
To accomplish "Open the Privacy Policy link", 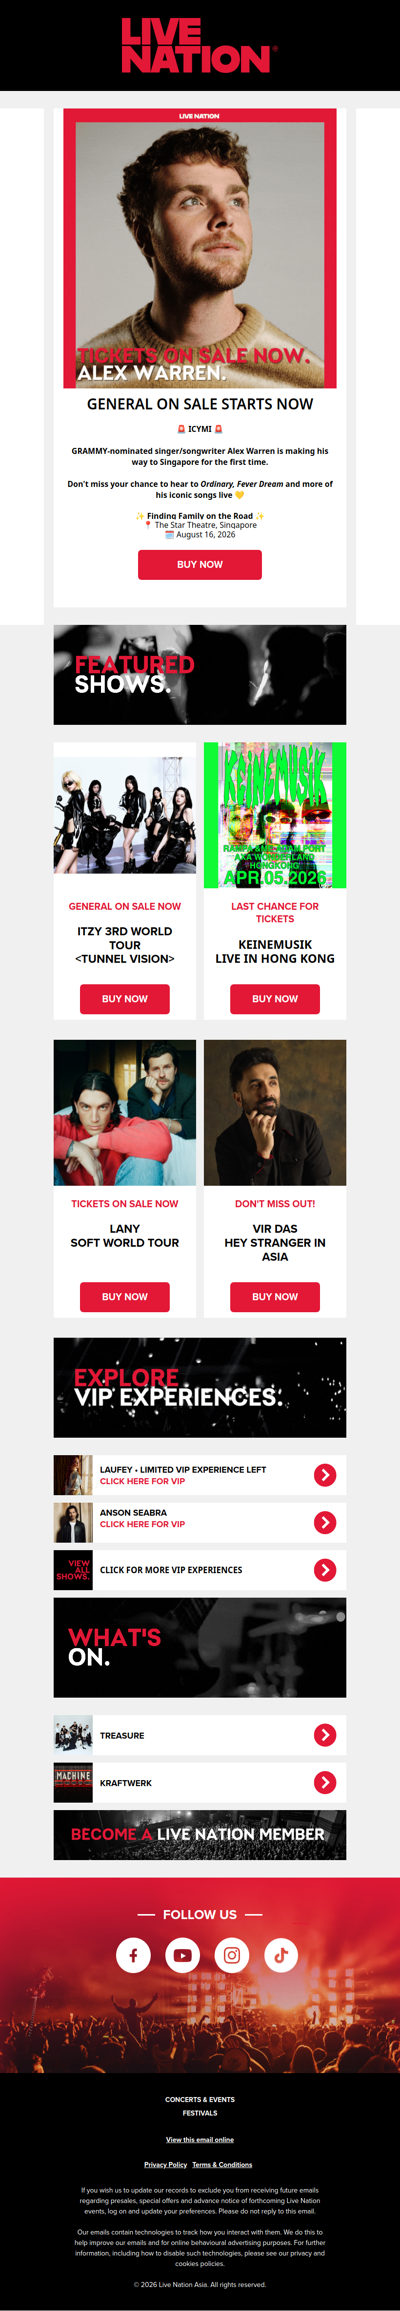I will click(165, 2164).
